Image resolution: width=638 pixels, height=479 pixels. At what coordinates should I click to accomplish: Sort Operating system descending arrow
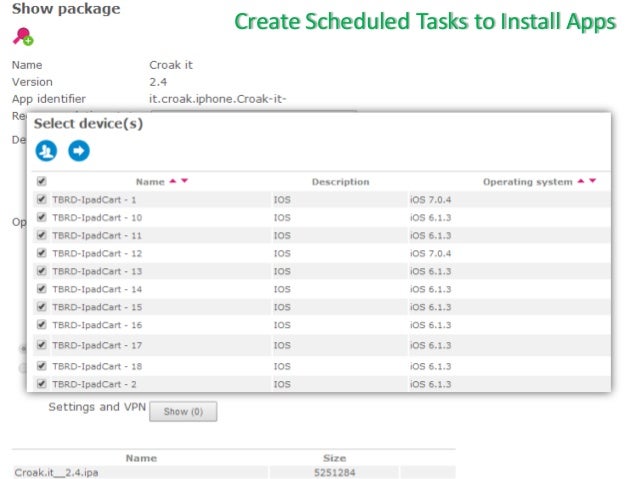593,181
